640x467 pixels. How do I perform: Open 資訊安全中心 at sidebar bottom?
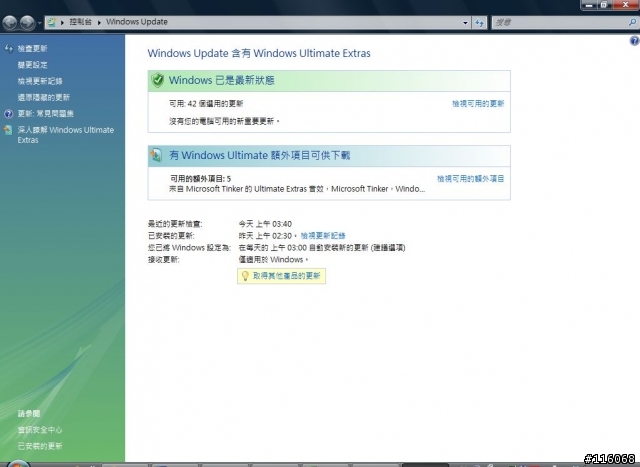click(40, 430)
